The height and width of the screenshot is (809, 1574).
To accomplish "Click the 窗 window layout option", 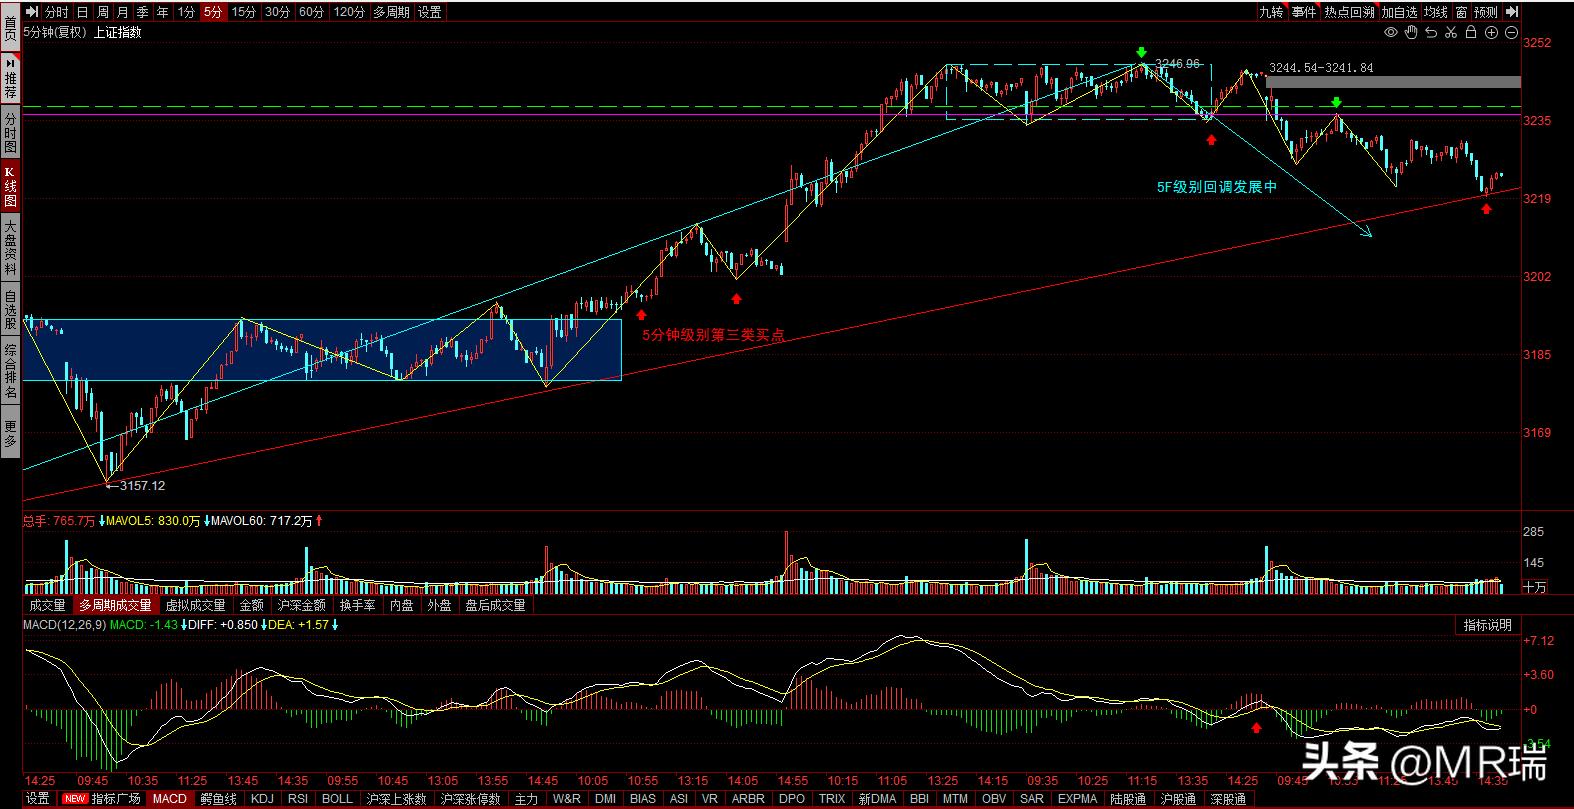I will pos(1462,12).
